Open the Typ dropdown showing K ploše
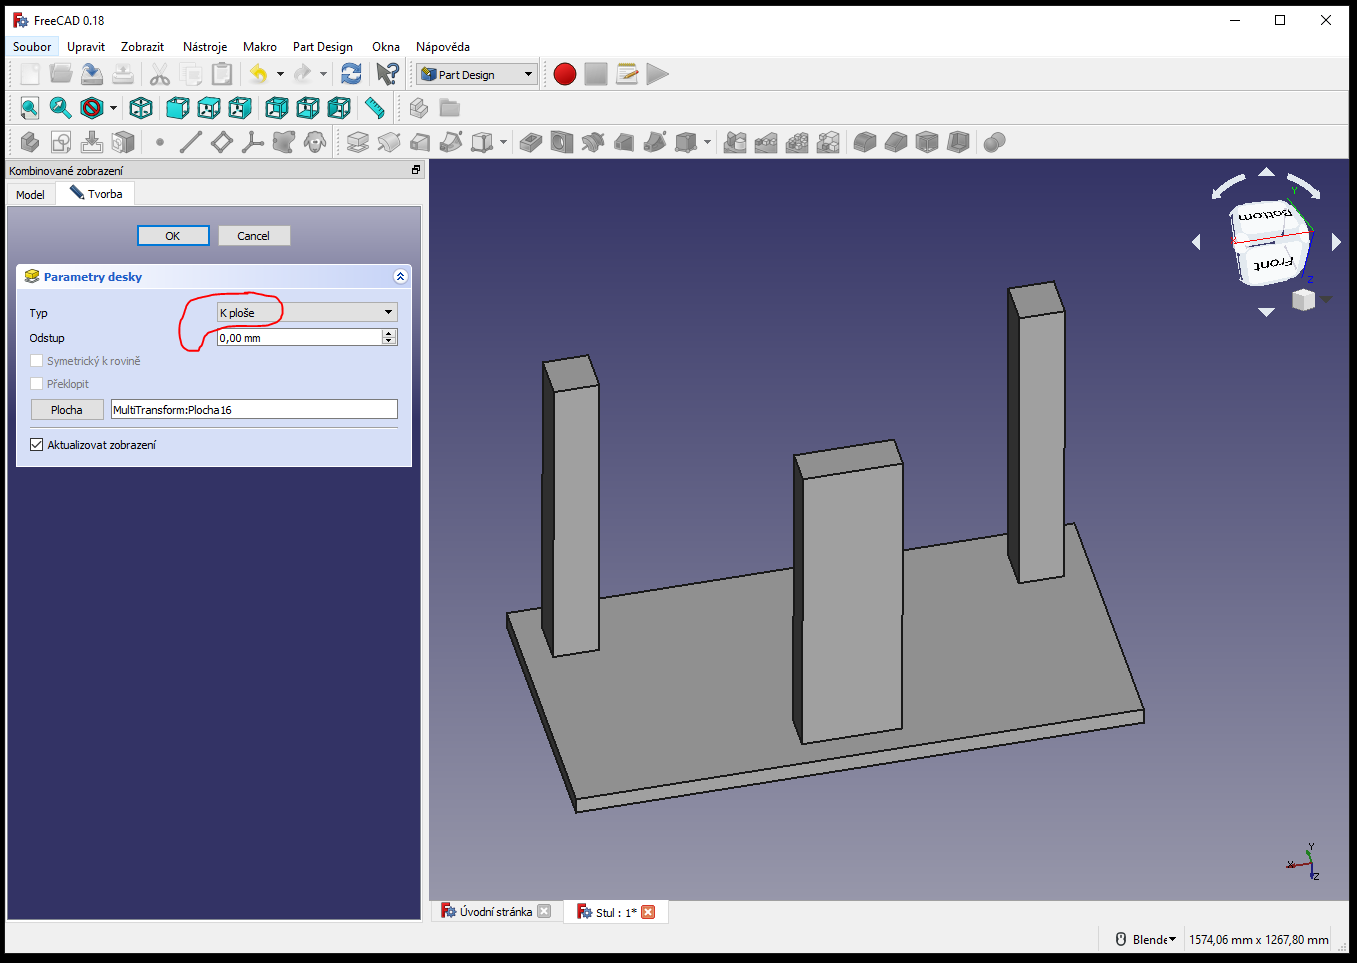This screenshot has height=963, width=1357. (307, 313)
